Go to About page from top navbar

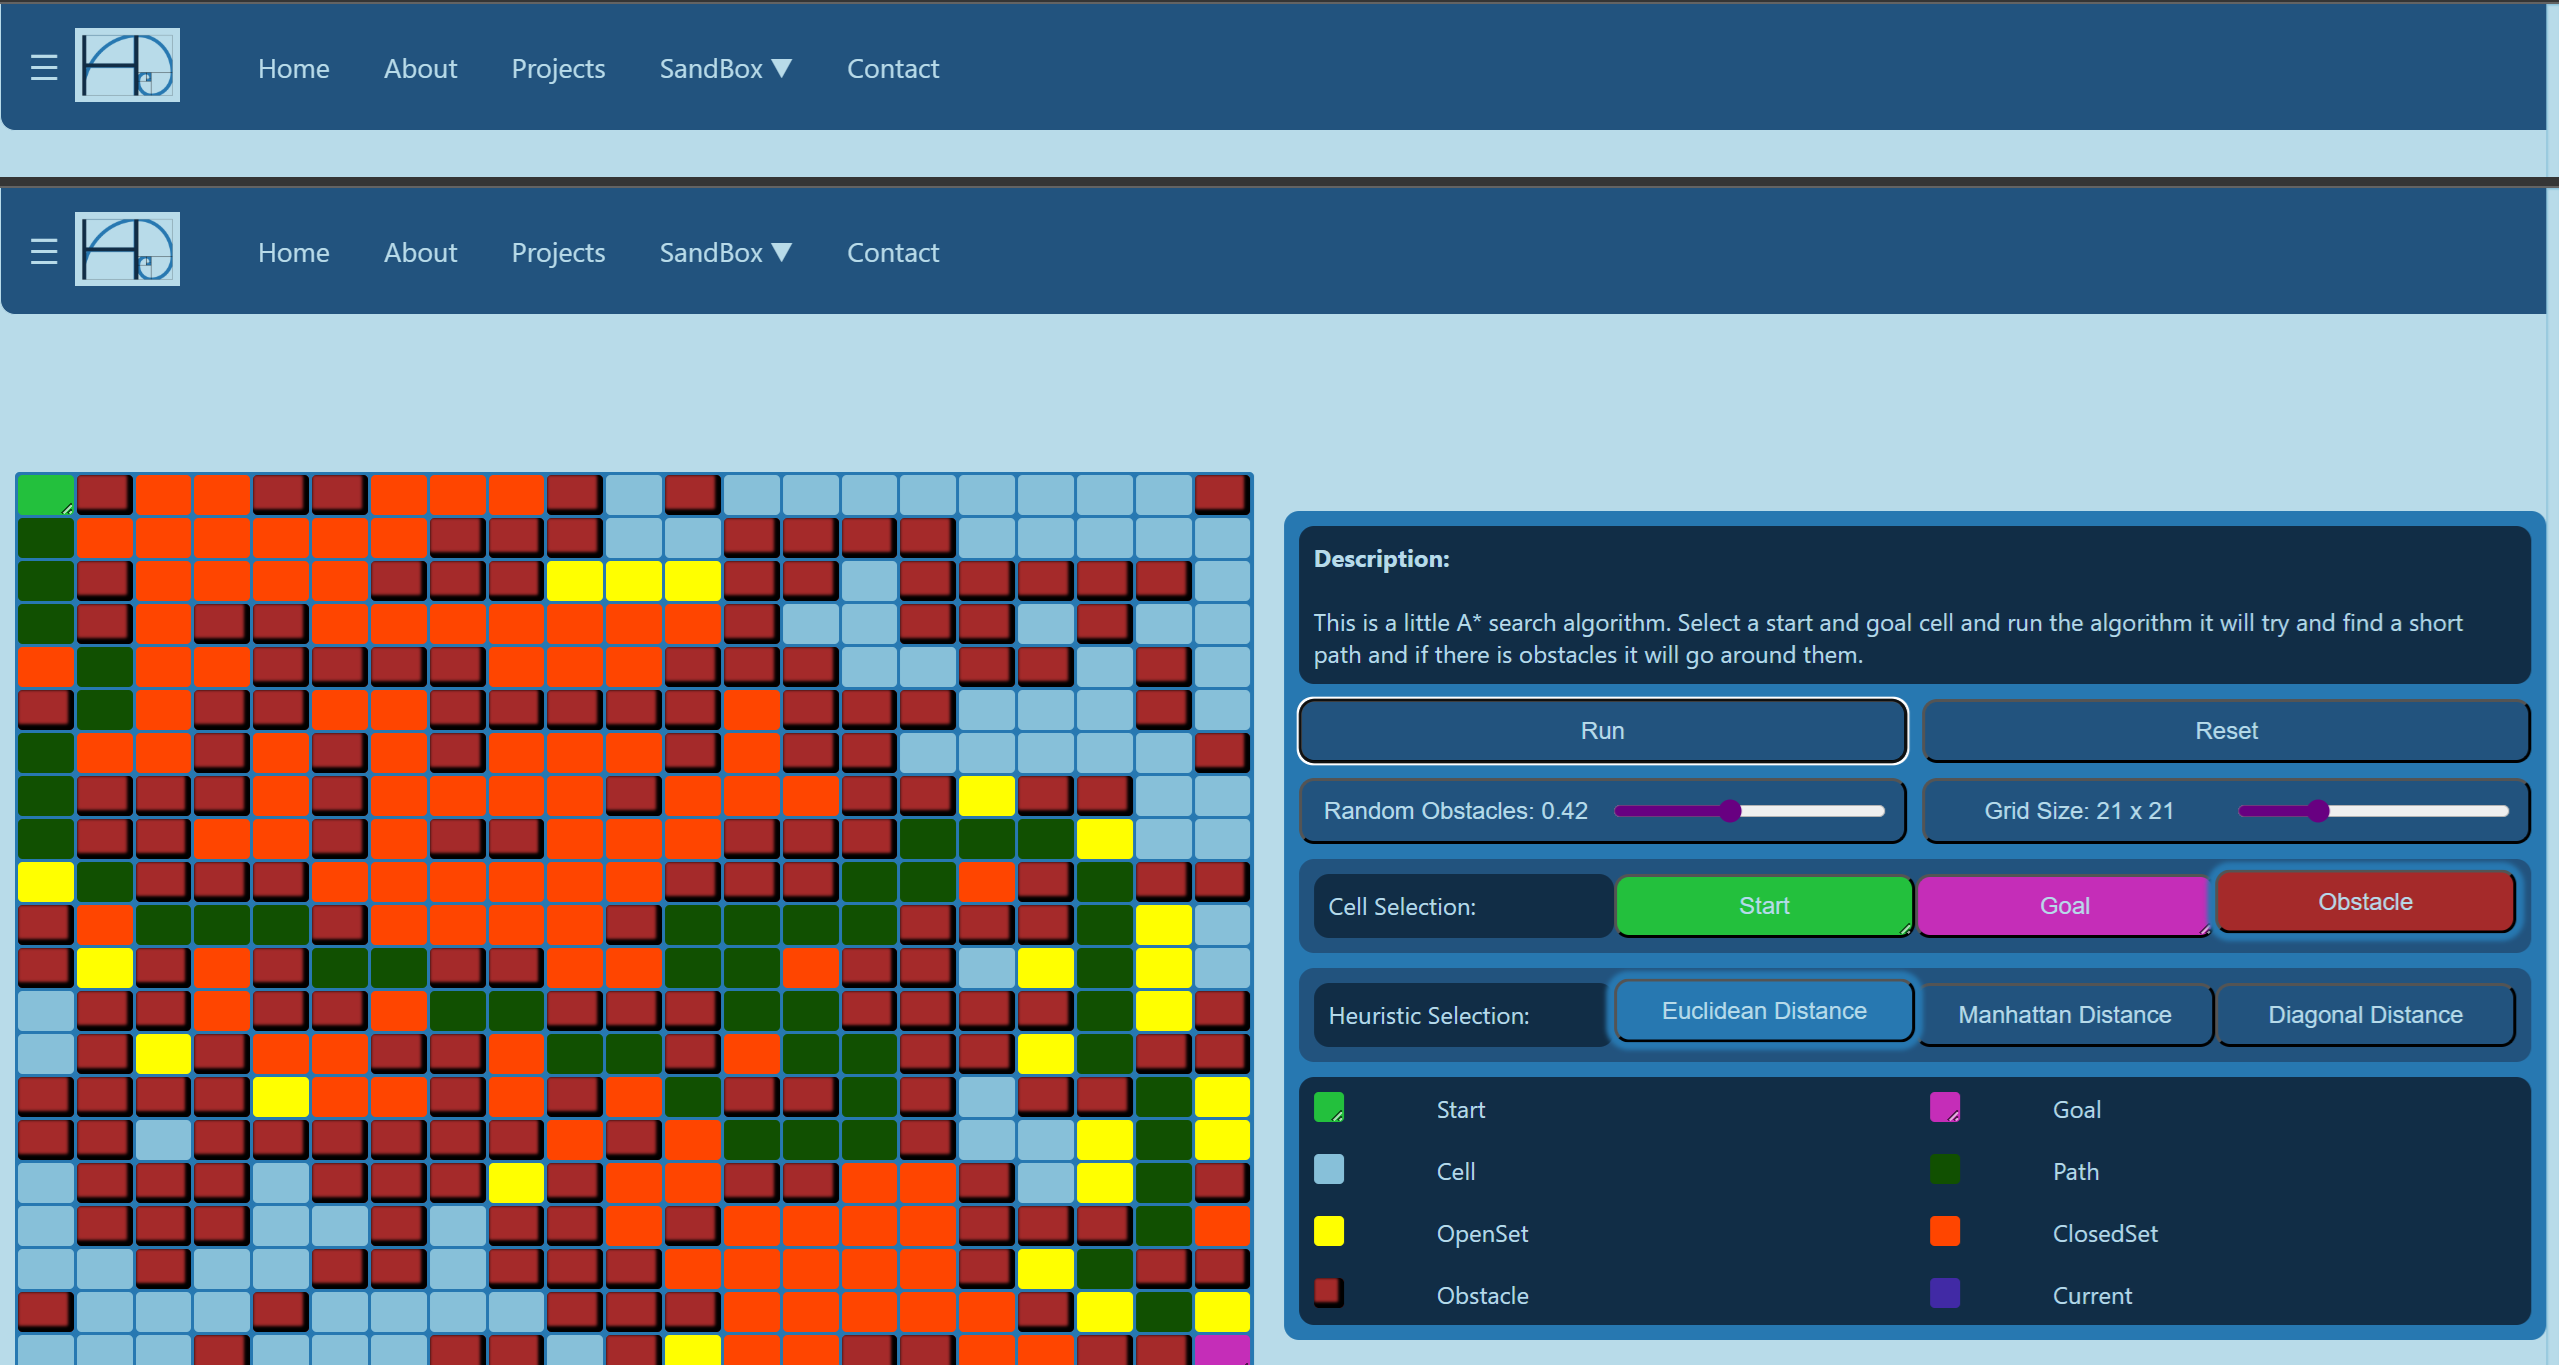coord(420,69)
